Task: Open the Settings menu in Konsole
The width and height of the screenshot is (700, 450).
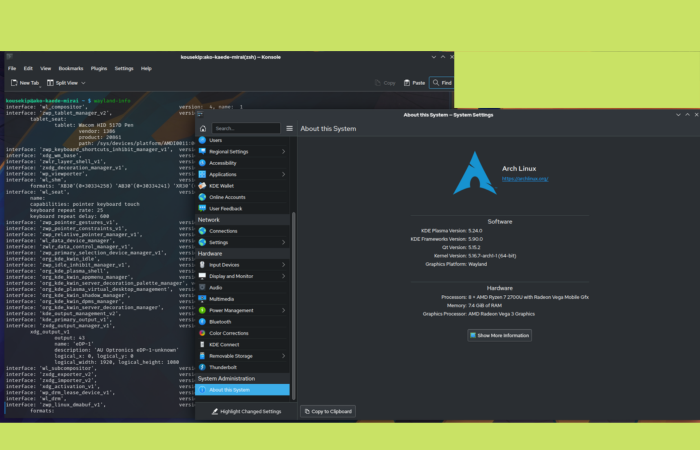Action: click(124, 69)
